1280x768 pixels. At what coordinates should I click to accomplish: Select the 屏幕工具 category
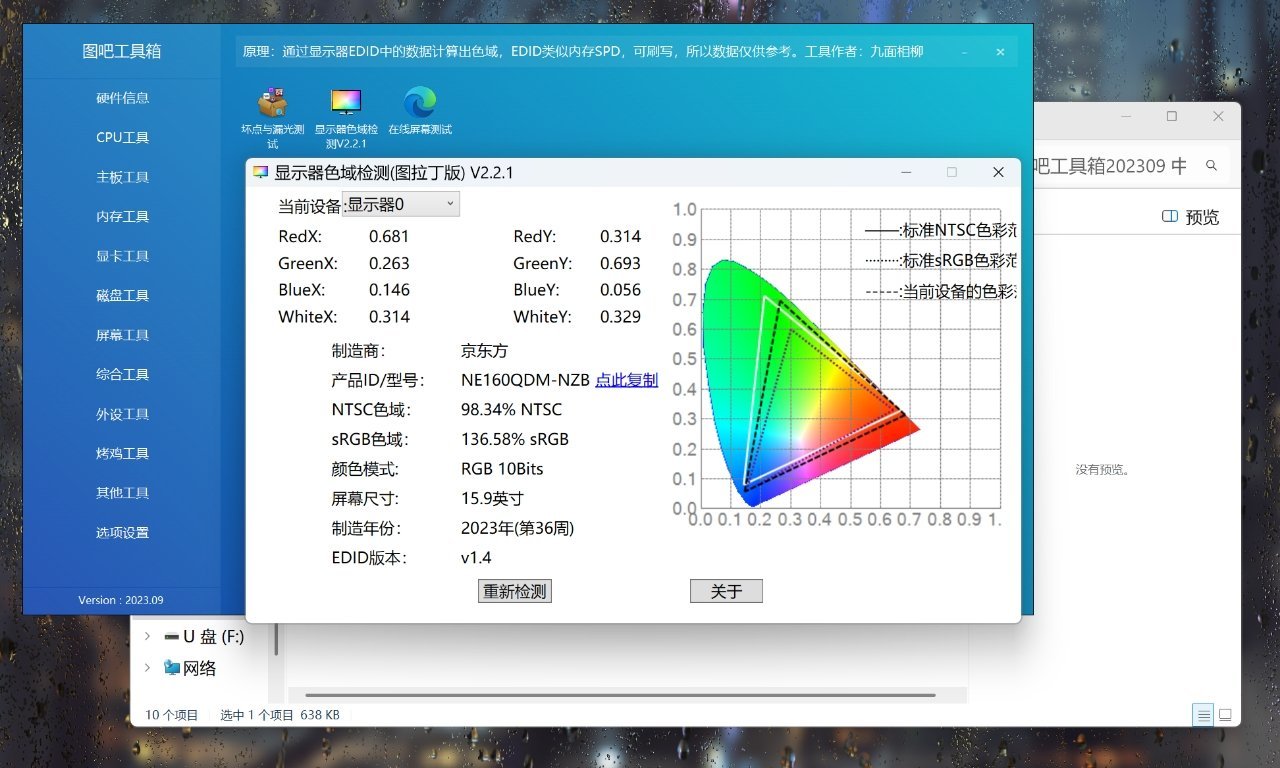click(x=122, y=335)
